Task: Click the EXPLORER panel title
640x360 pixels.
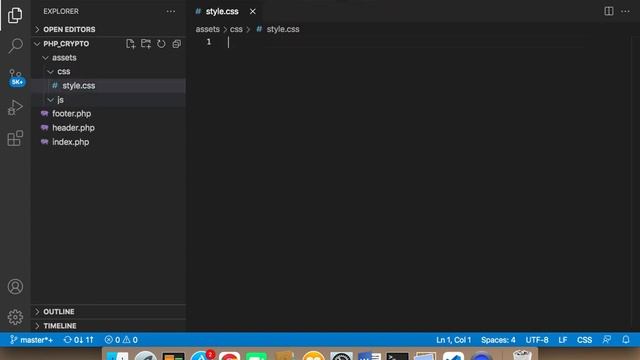Action: click(61, 11)
